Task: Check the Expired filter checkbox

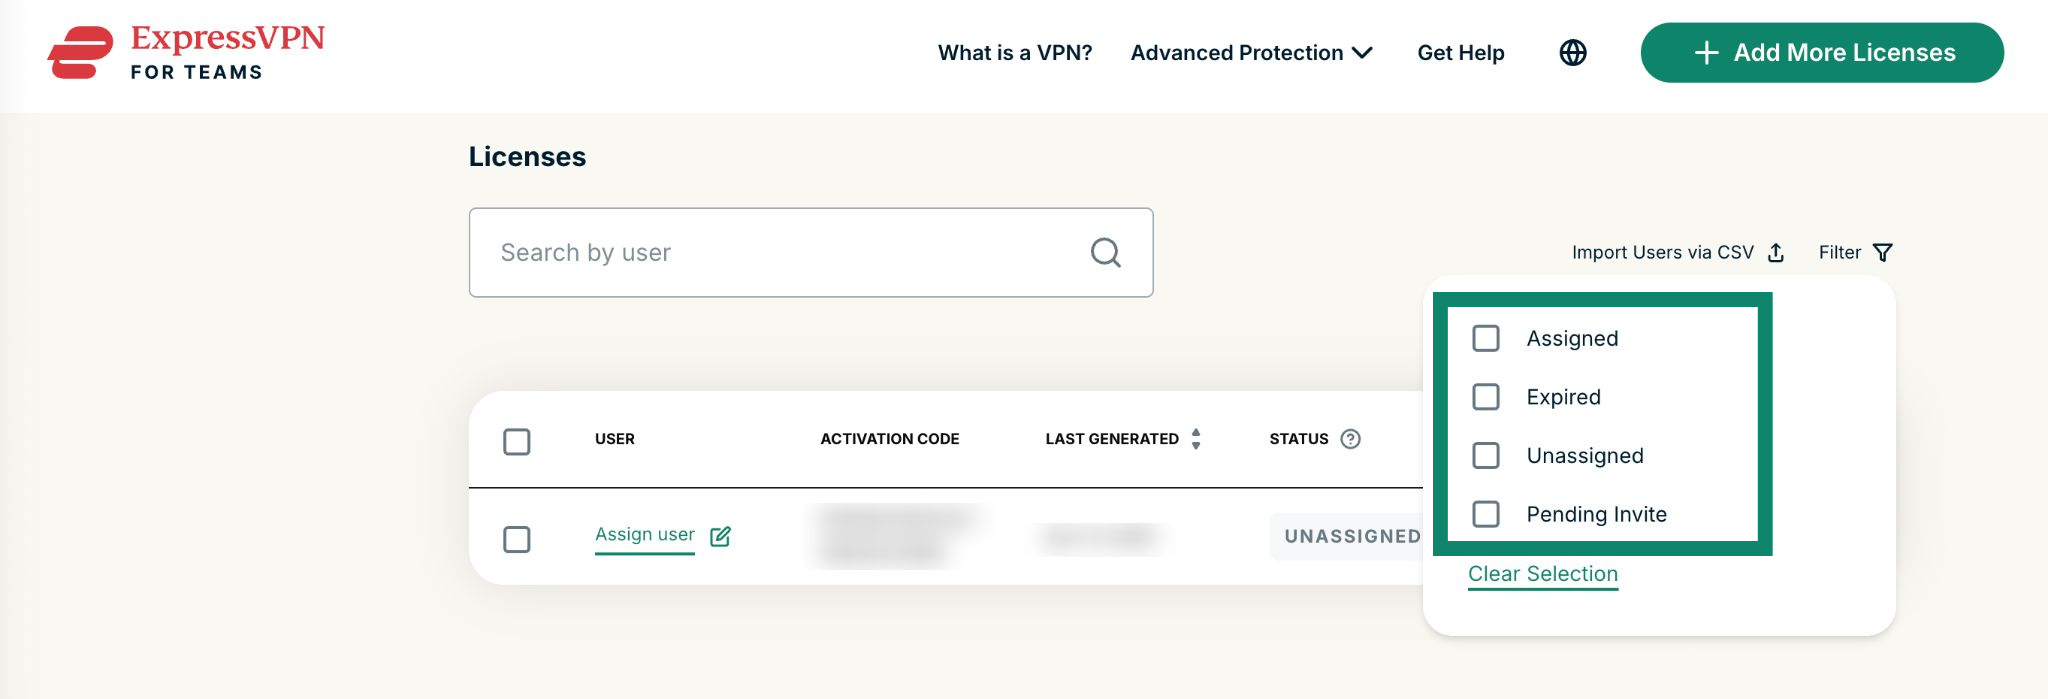Action: [1486, 397]
